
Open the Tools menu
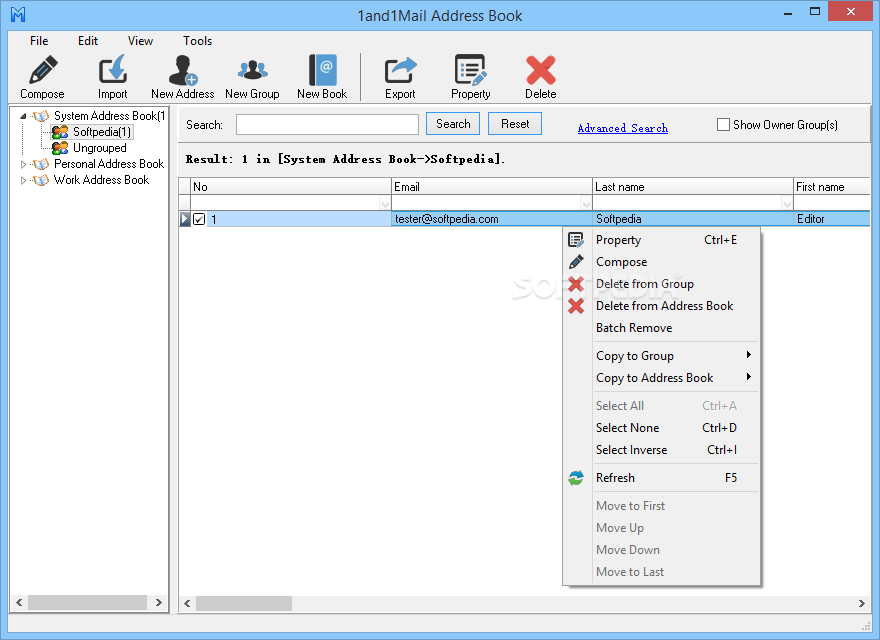197,41
